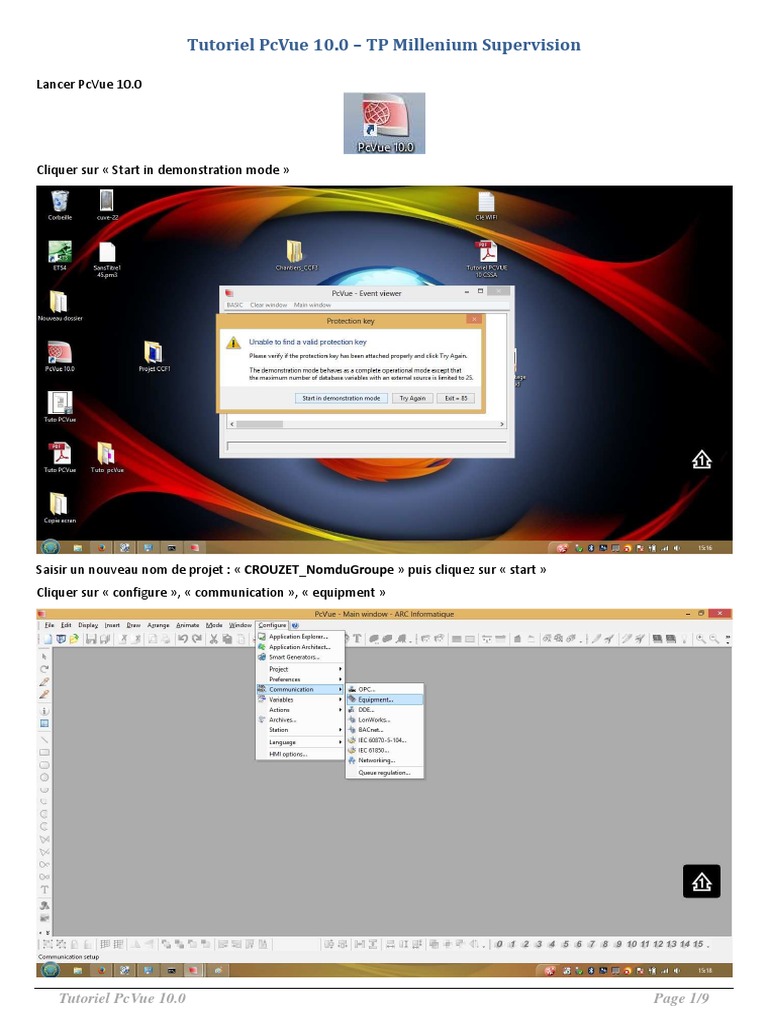768x1024 pixels.
Task: Select the ETS4 desktop icon
Action: tap(59, 255)
